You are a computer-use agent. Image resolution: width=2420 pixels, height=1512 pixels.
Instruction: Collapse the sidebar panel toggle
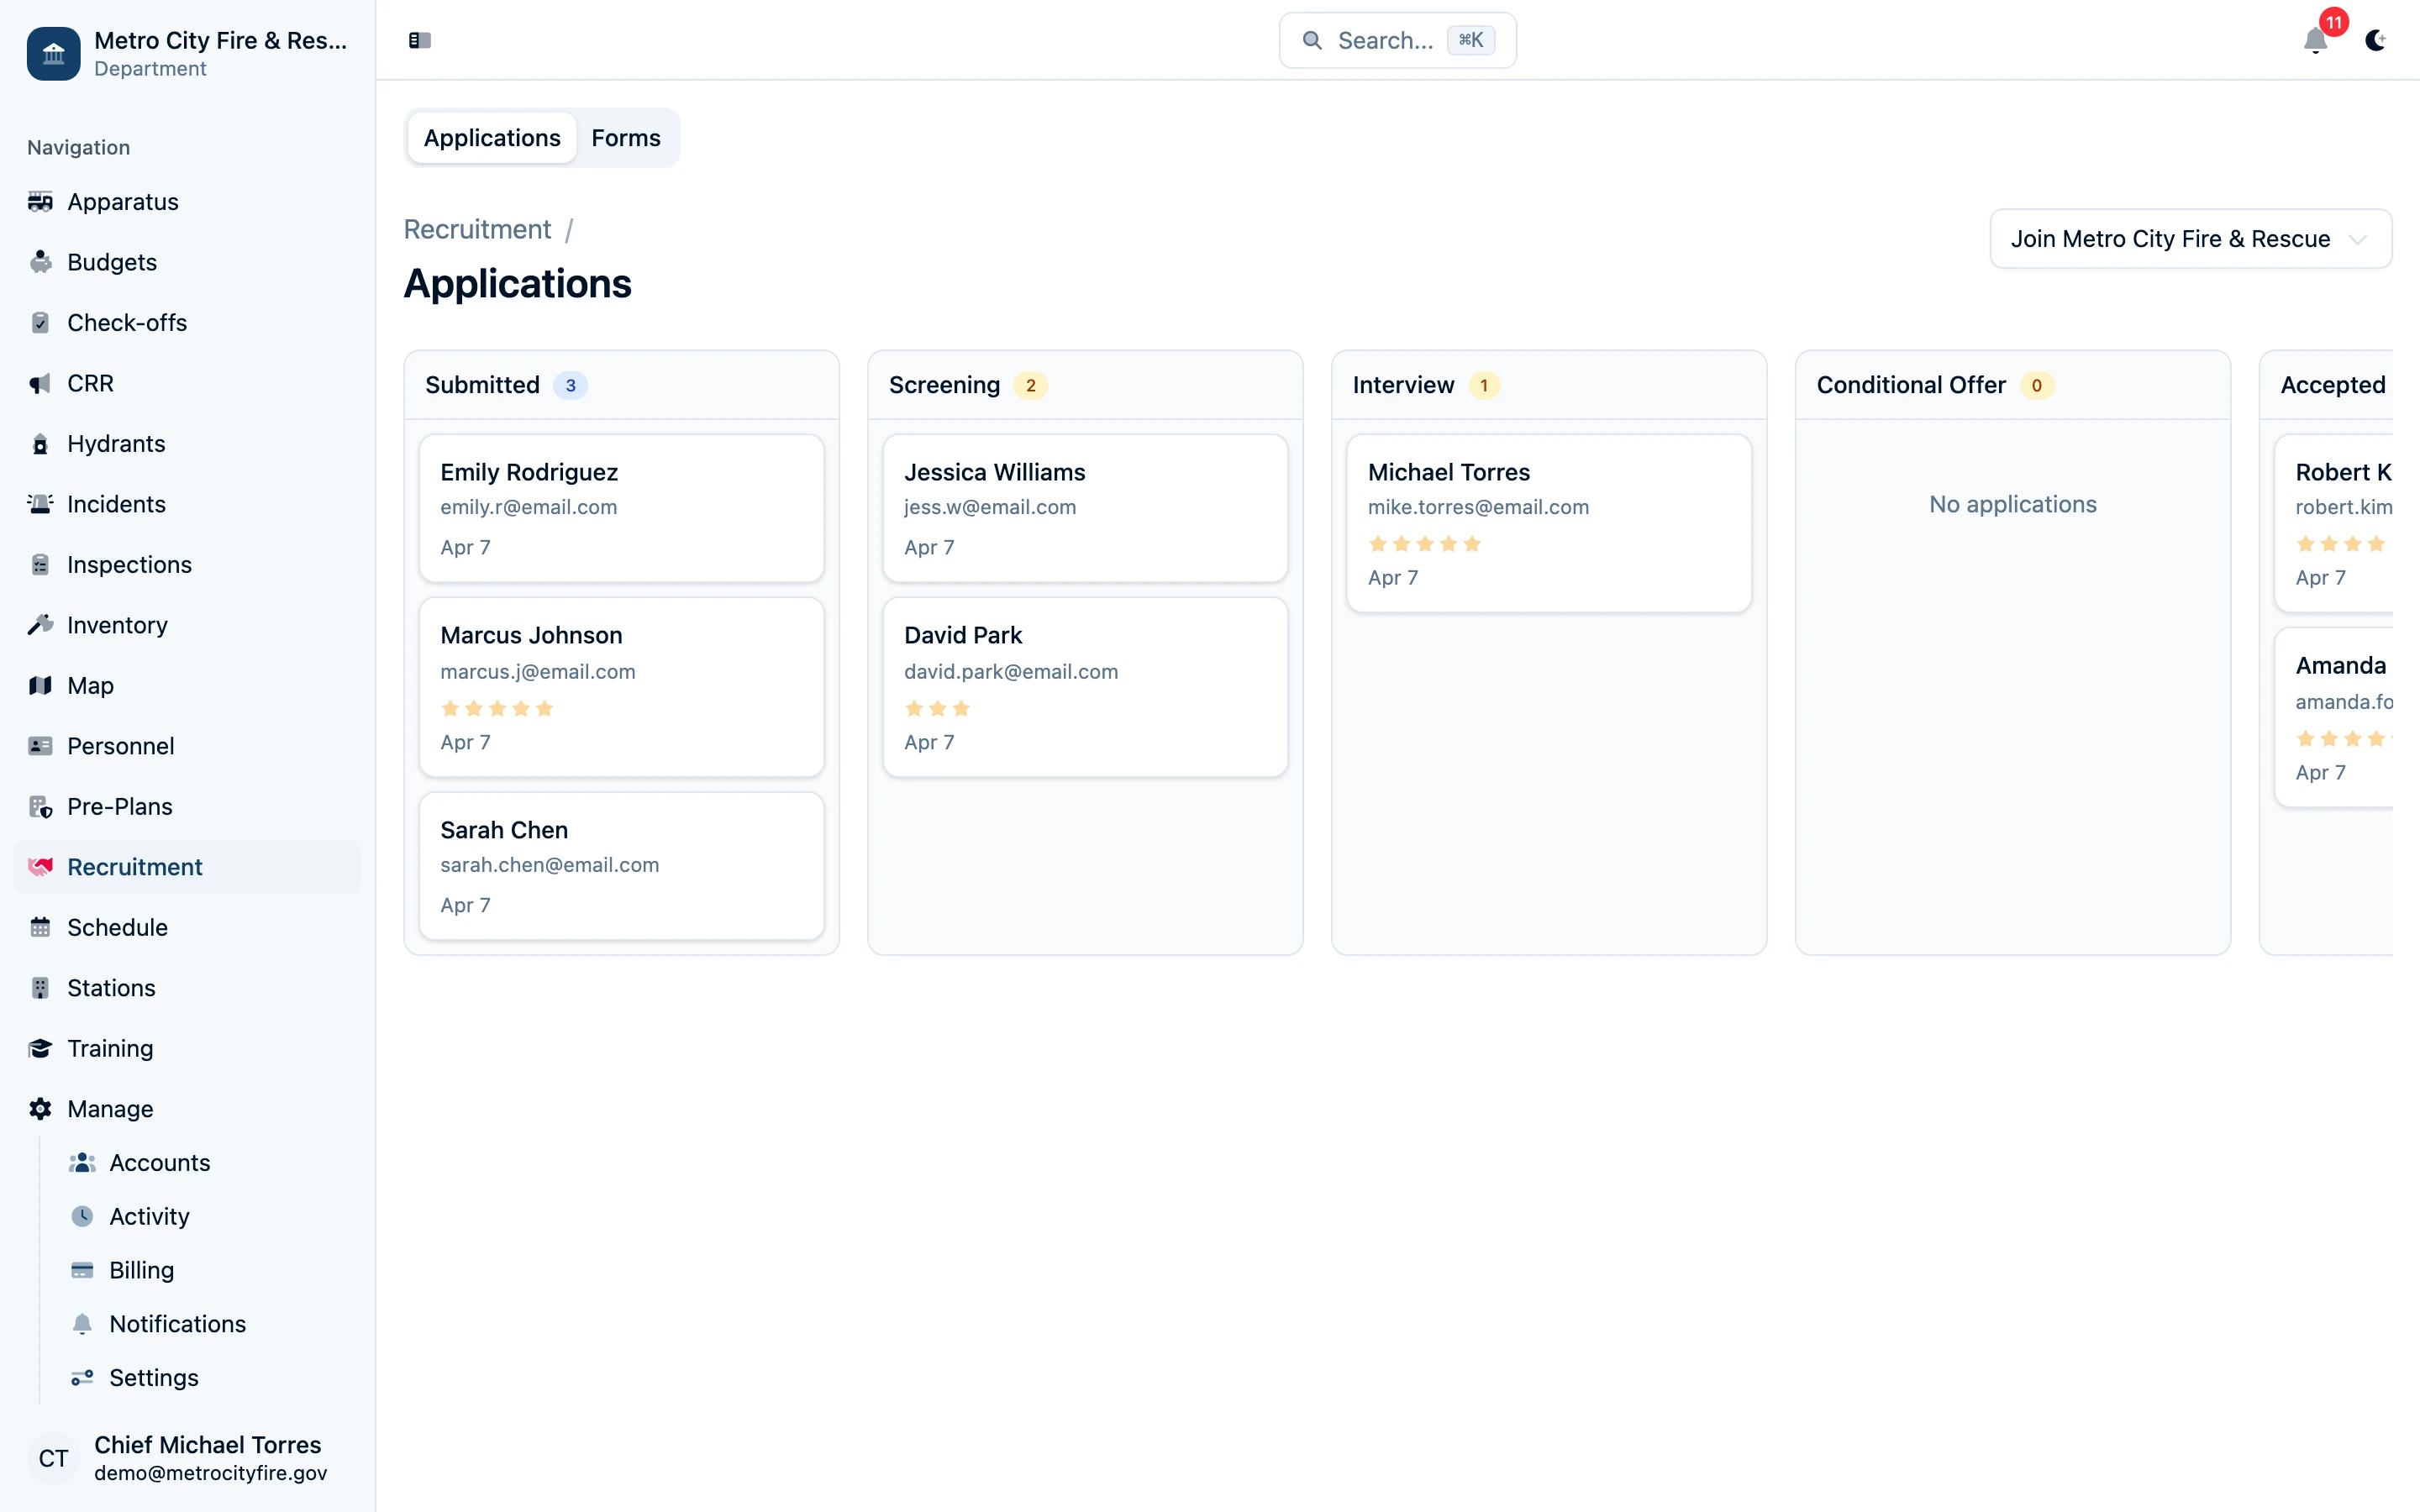[x=420, y=40]
